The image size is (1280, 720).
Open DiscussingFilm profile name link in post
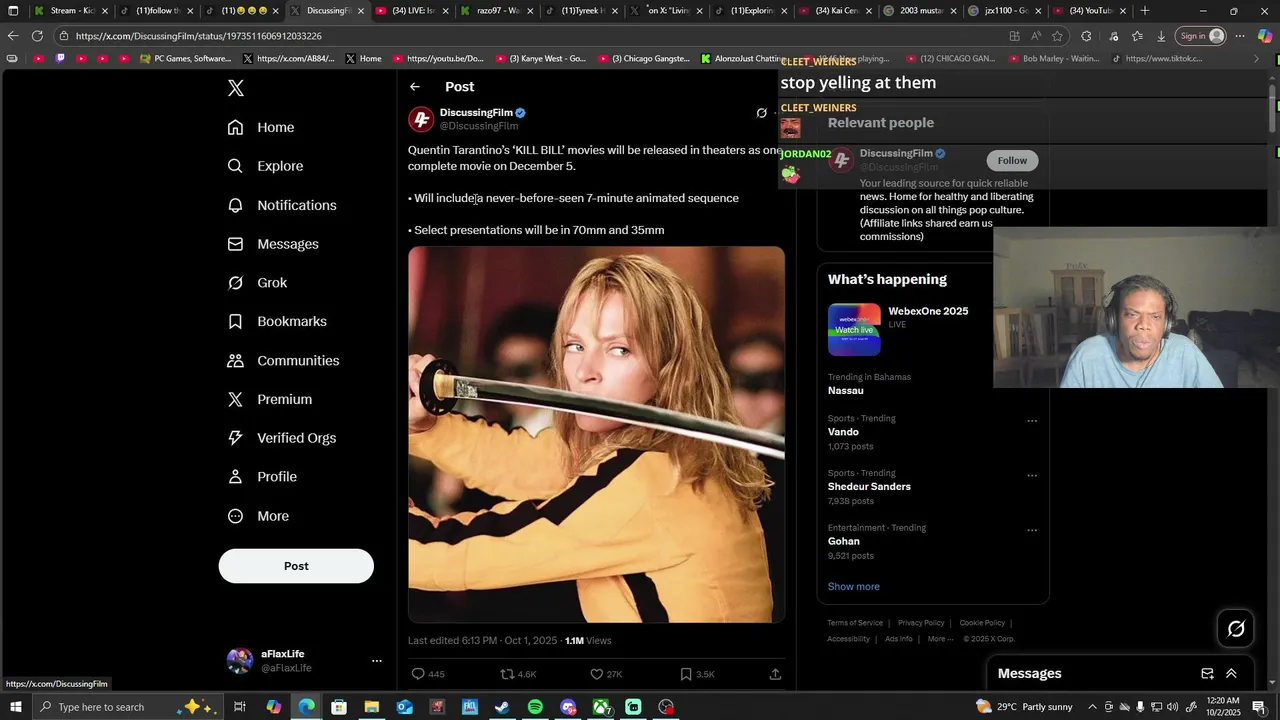[x=476, y=113]
